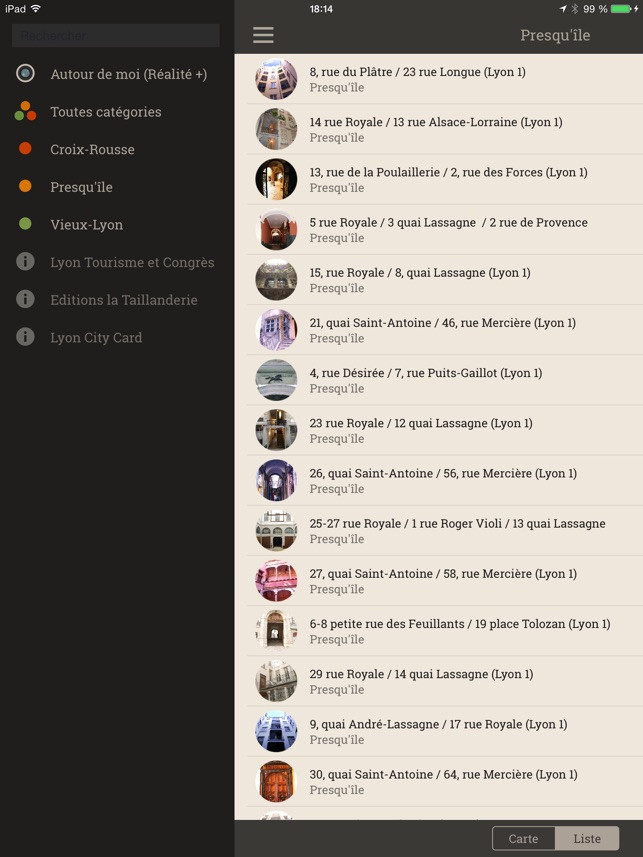
Task: Open thumbnail for 8, rue du Plâtre
Action: [276, 79]
